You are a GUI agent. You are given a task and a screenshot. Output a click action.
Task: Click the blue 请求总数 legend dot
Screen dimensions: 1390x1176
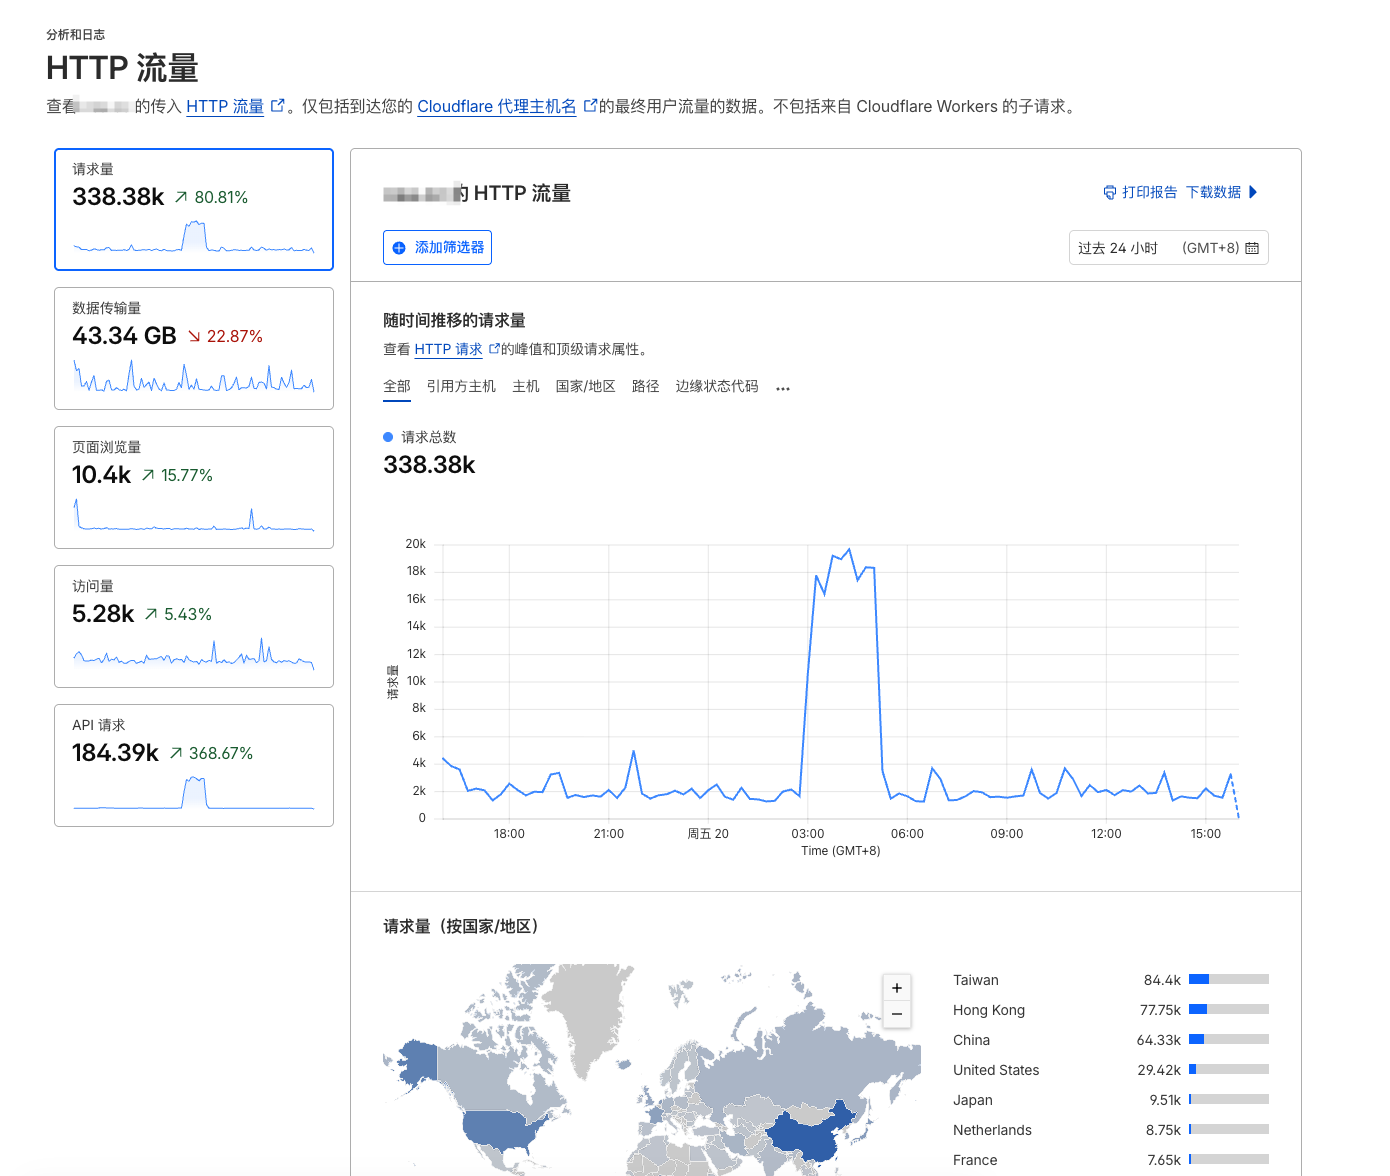point(388,437)
